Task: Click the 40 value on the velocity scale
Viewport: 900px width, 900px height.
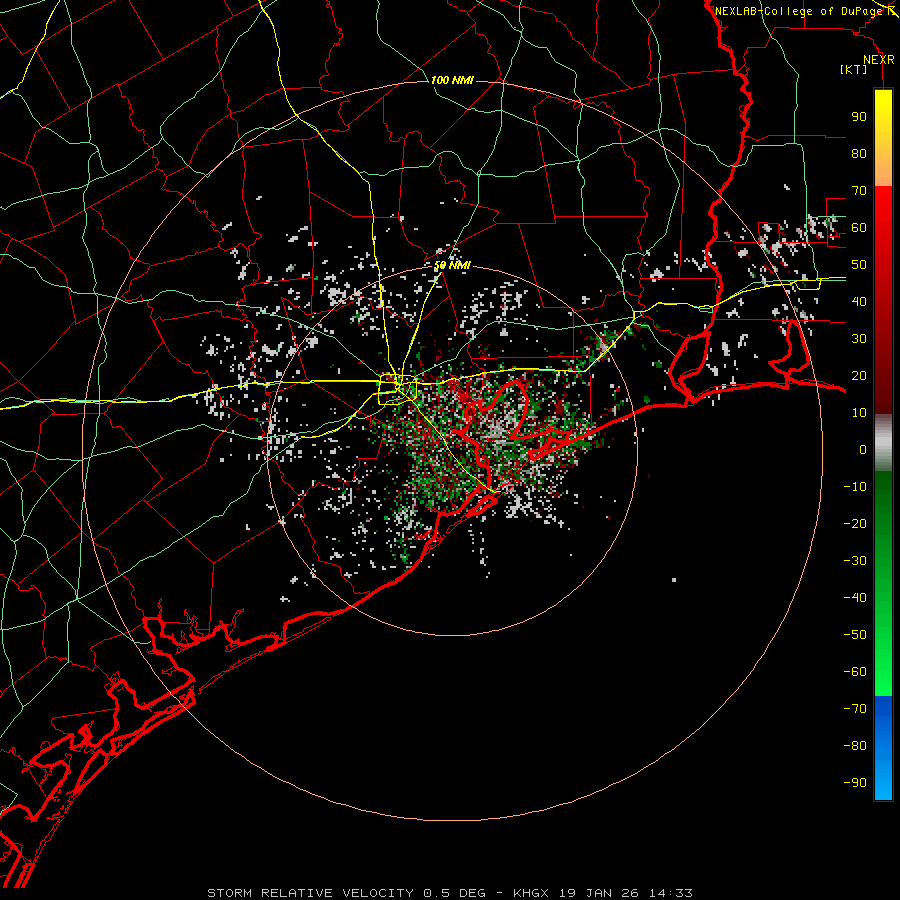Action: 859,301
